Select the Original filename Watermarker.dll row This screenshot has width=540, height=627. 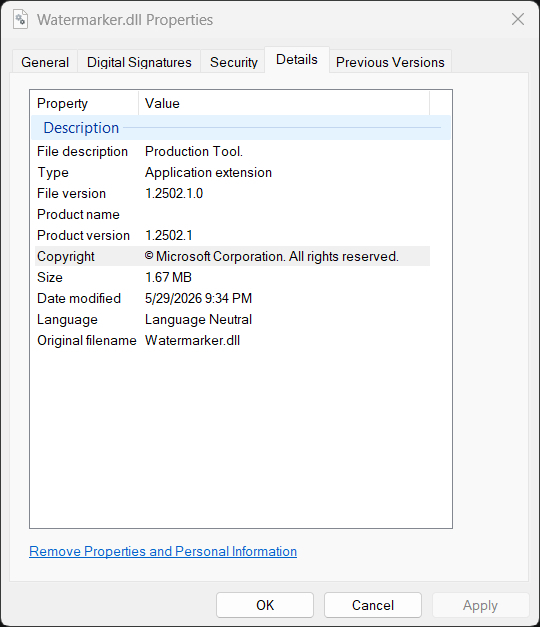tap(232, 340)
